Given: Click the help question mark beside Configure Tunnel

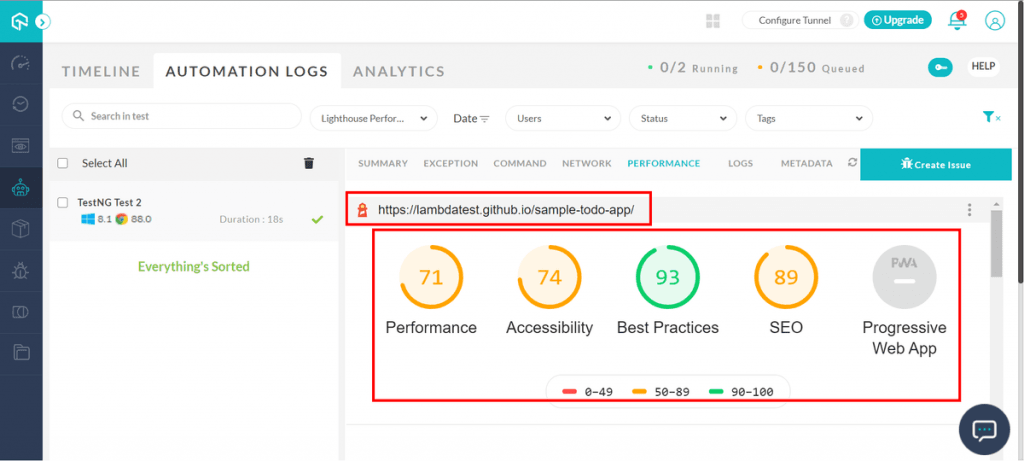Looking at the screenshot, I should tap(846, 20).
